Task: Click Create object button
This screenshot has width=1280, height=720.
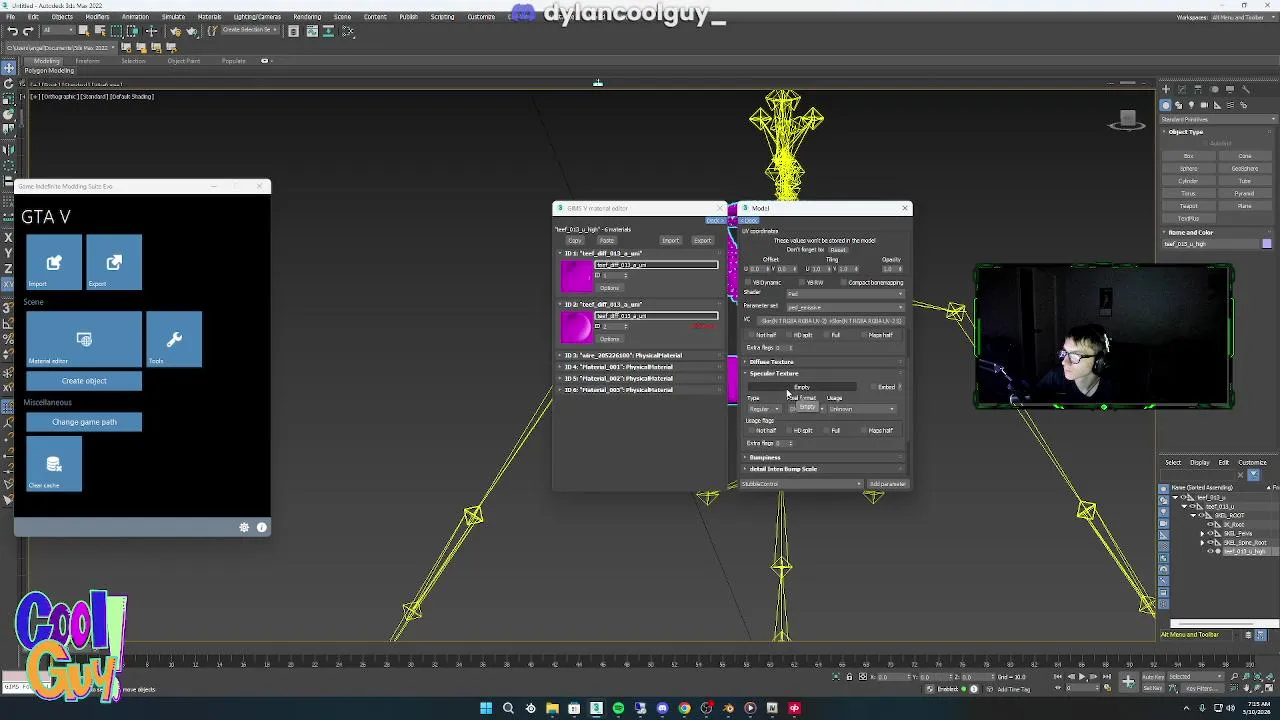Action: [x=84, y=381]
